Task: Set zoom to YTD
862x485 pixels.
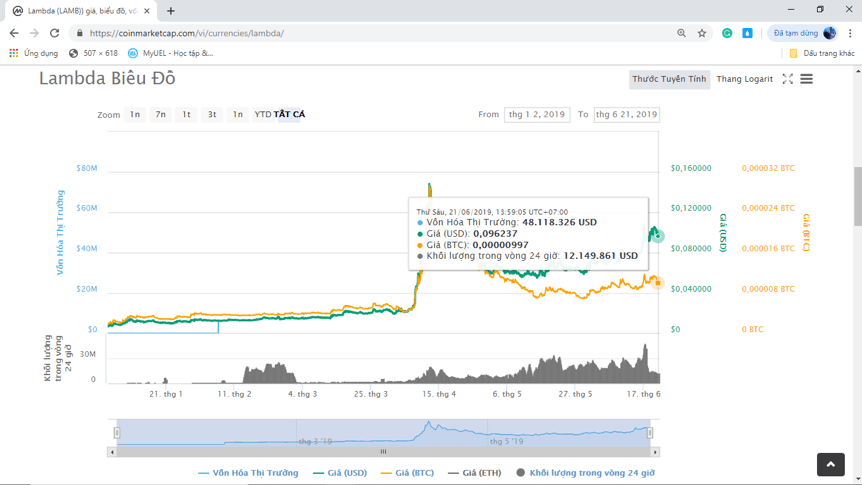Action: (263, 114)
